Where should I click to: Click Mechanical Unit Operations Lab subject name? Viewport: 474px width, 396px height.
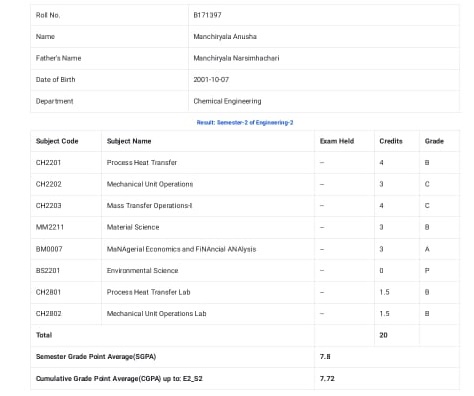pyautogui.click(x=156, y=314)
